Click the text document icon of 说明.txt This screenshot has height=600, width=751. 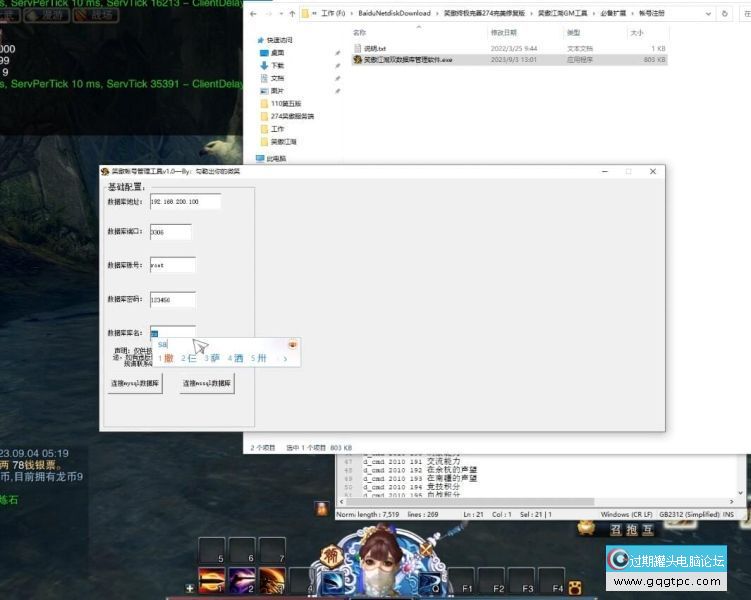point(357,48)
